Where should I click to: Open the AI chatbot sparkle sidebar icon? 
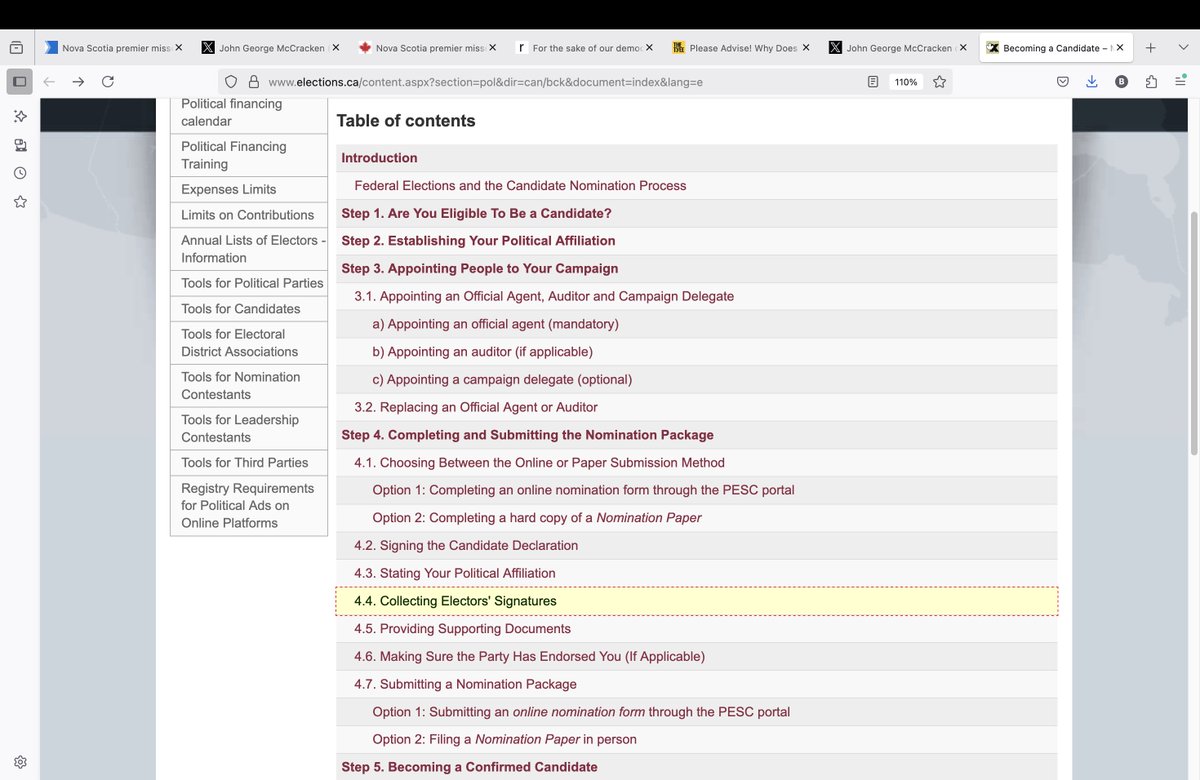coord(20,117)
